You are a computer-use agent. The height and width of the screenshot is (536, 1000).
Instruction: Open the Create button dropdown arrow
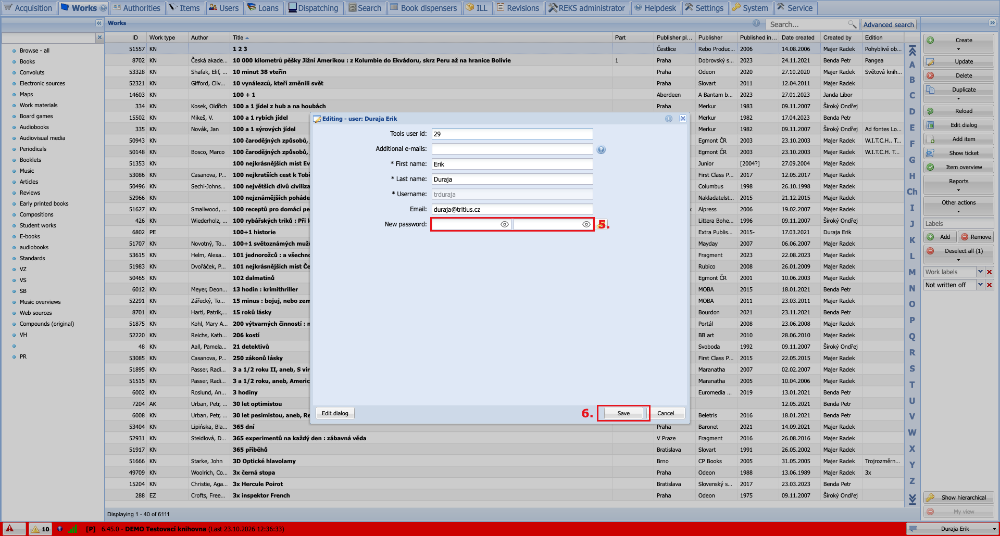click(959, 48)
